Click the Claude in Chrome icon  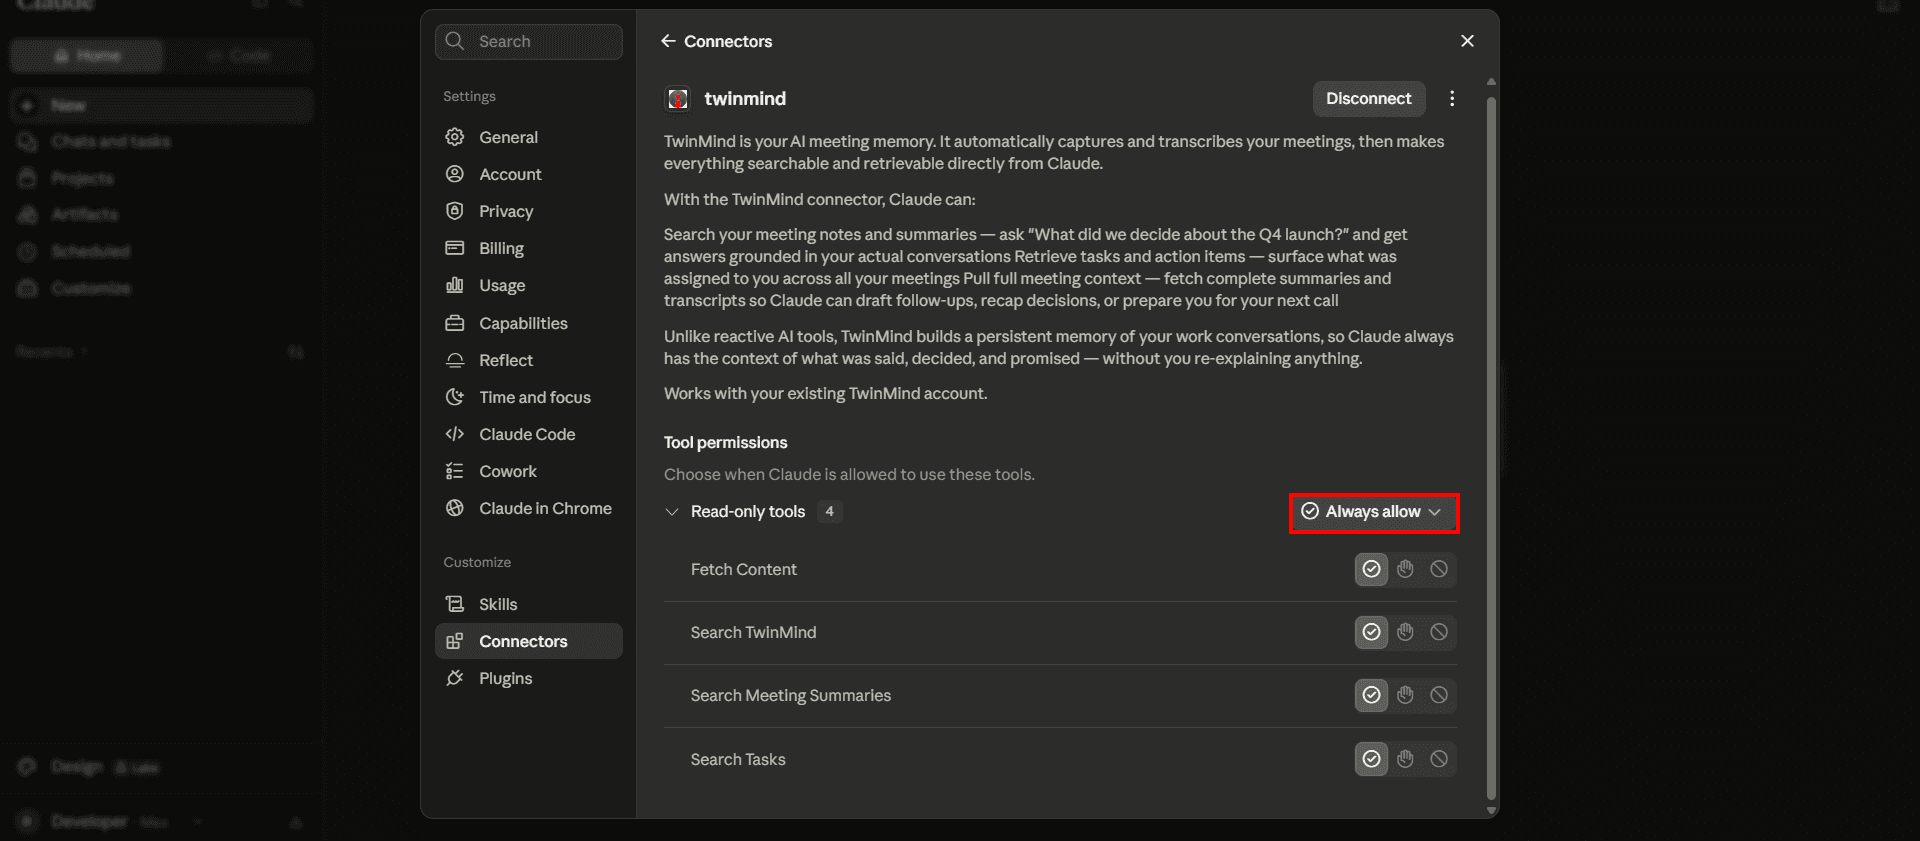point(455,508)
